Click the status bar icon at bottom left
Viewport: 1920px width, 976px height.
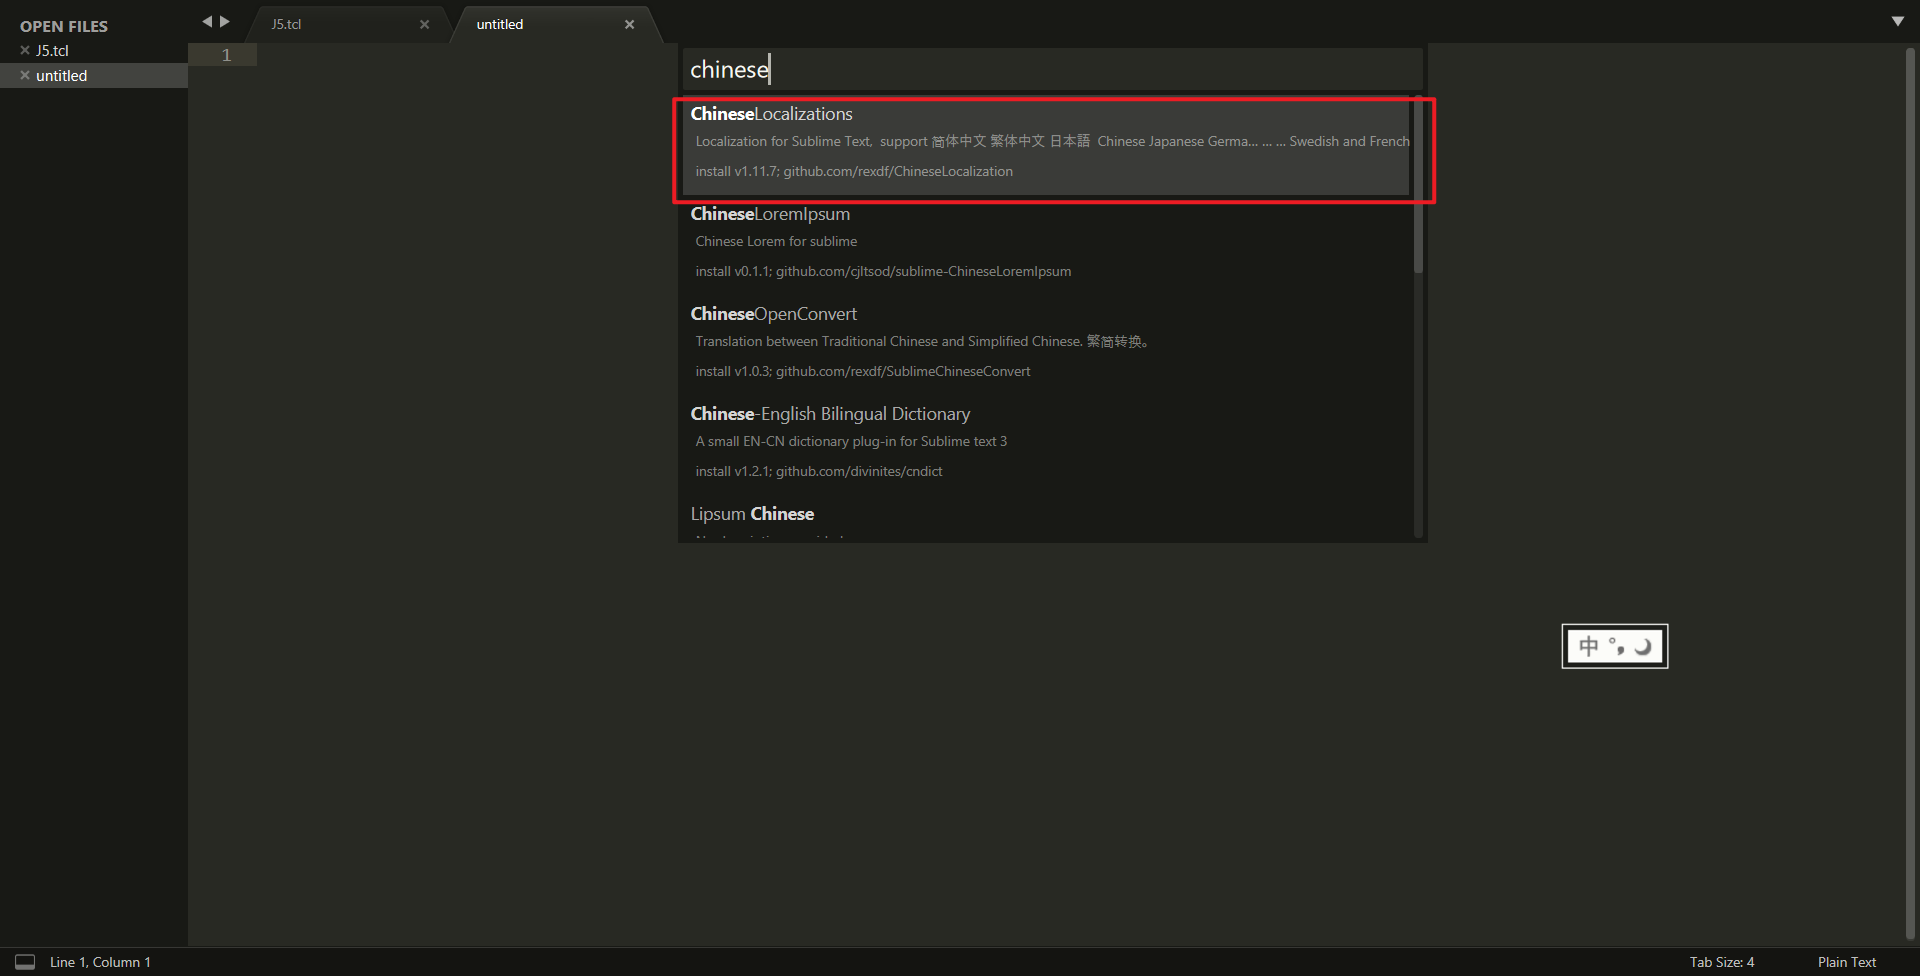pyautogui.click(x=24, y=961)
